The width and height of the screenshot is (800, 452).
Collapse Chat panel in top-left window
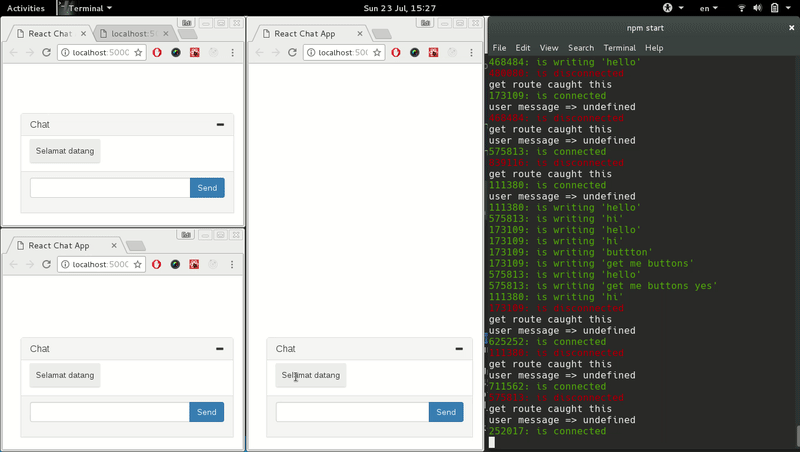coord(220,124)
